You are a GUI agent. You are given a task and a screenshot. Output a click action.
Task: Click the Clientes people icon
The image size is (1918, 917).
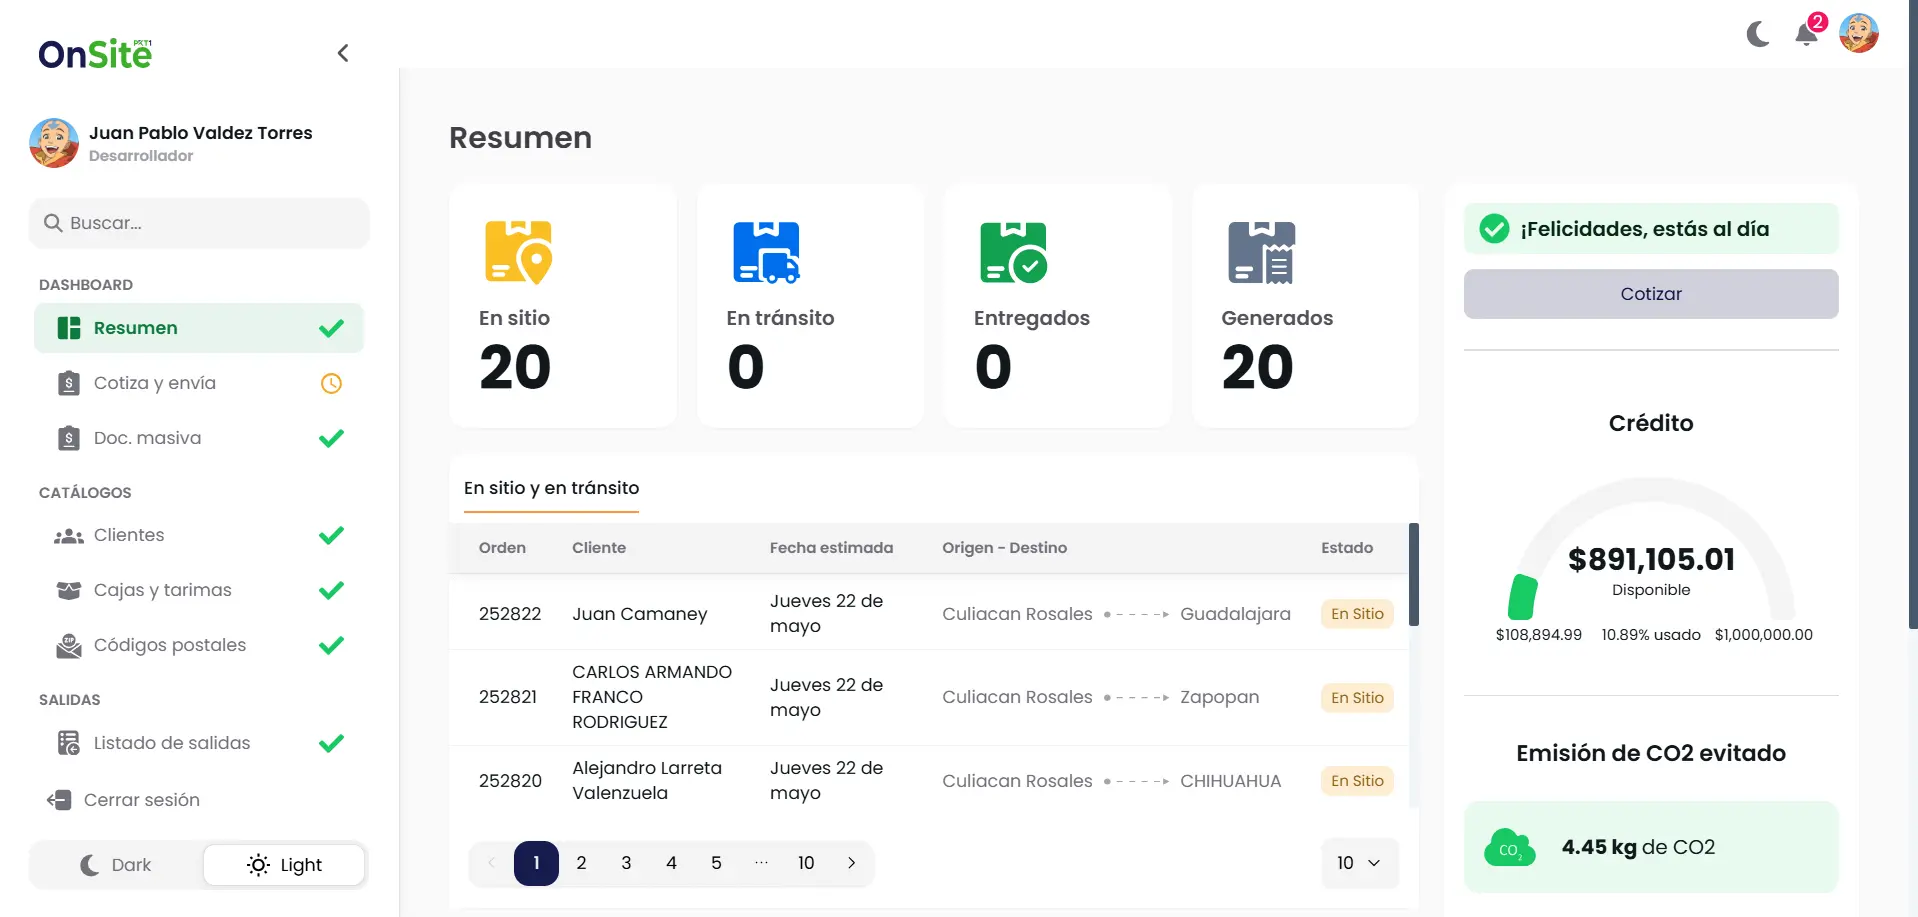(69, 536)
